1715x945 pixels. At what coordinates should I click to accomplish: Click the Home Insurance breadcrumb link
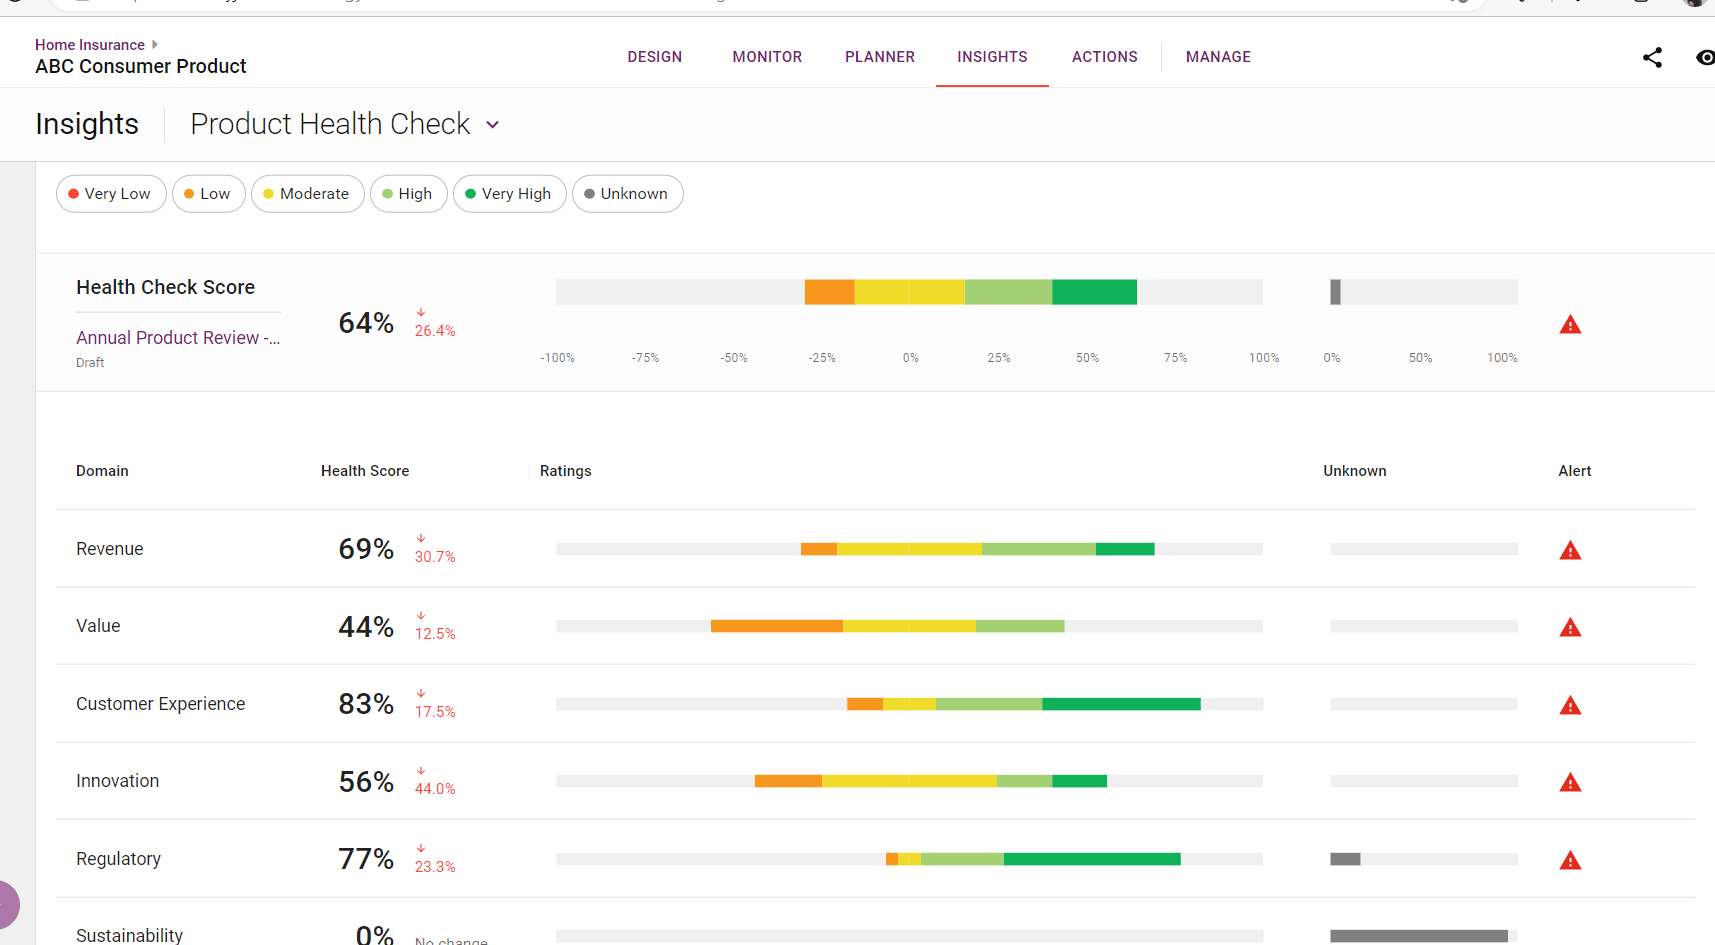coord(90,45)
